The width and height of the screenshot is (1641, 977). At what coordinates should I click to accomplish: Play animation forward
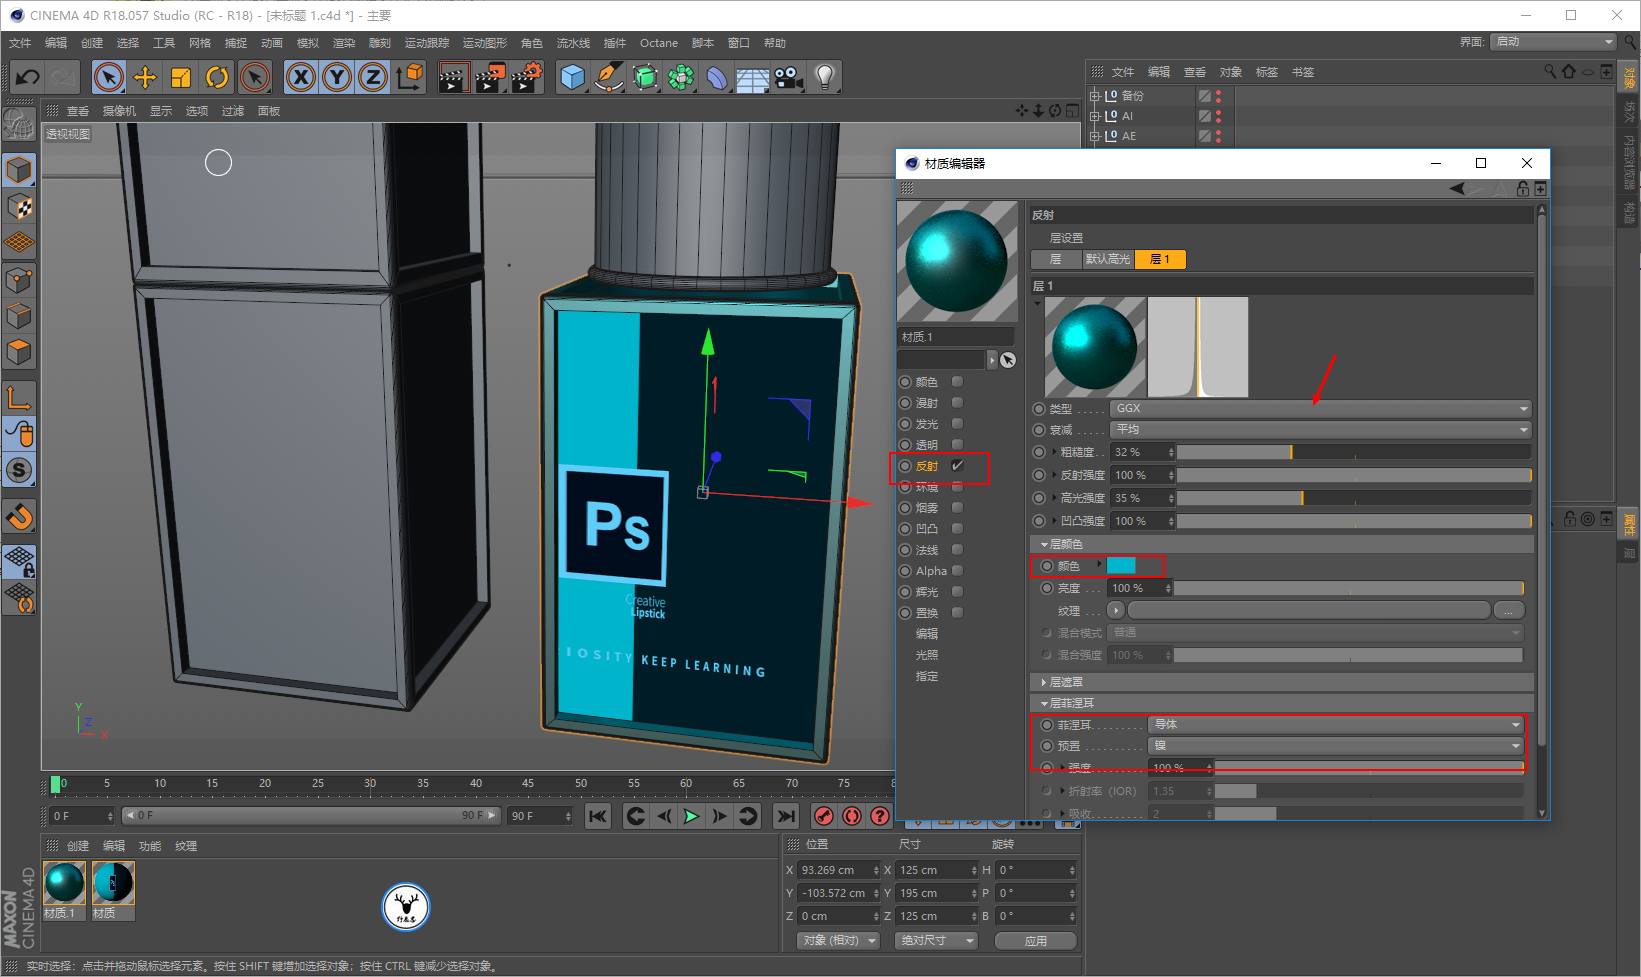pyautogui.click(x=691, y=816)
